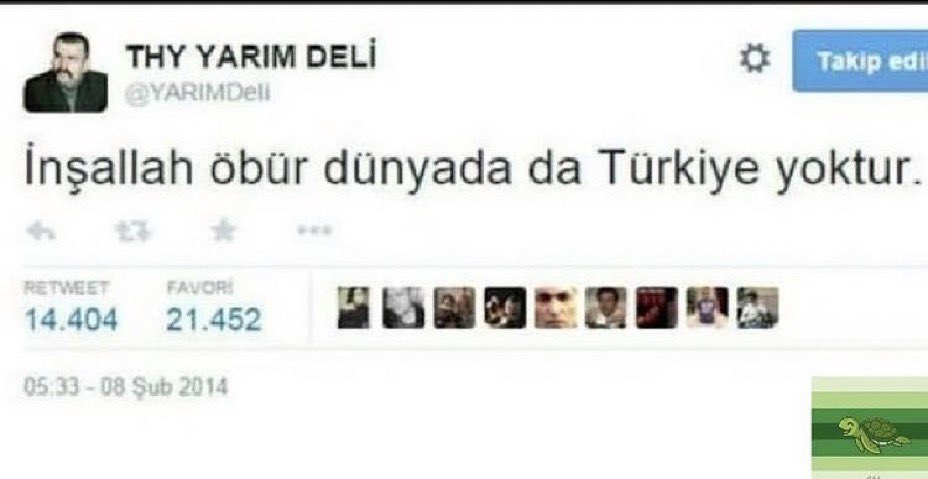Image resolution: width=928 pixels, height=479 pixels.
Task: Click the fifth avatar showing a face
Action: (x=555, y=307)
